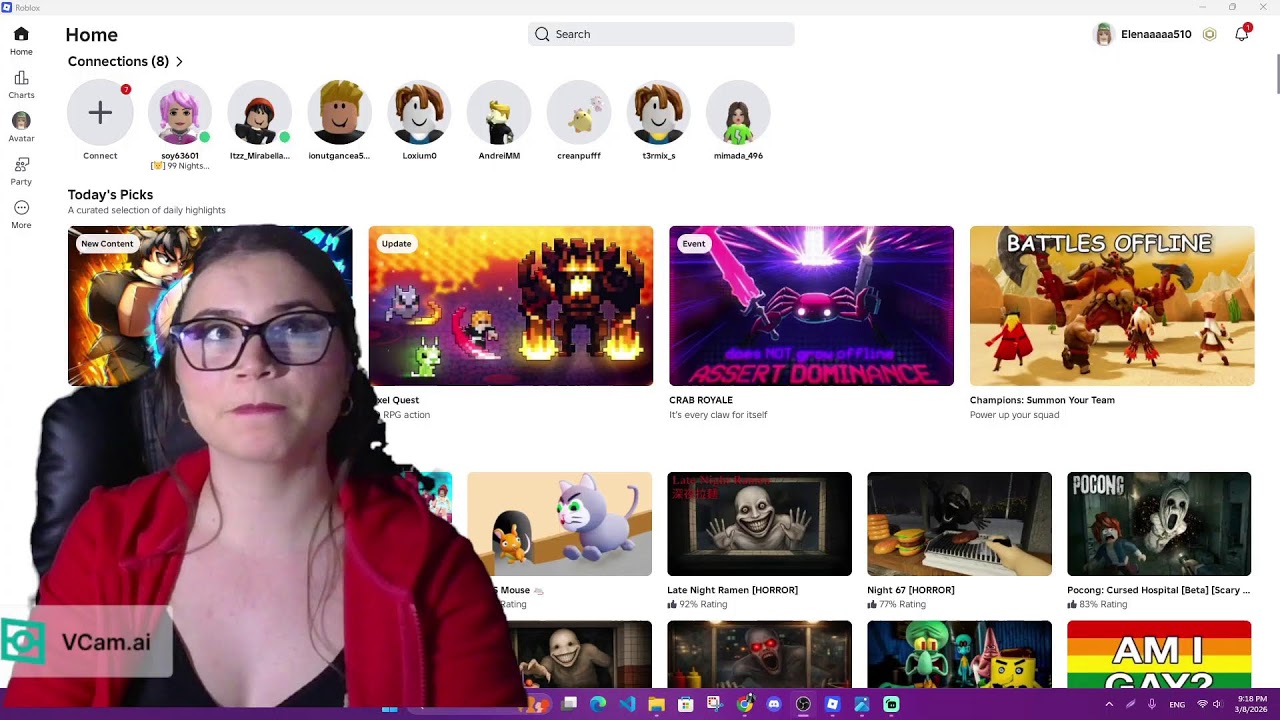Open the Battles Offline Champions thumbnail
The image size is (1280, 720).
1112,306
